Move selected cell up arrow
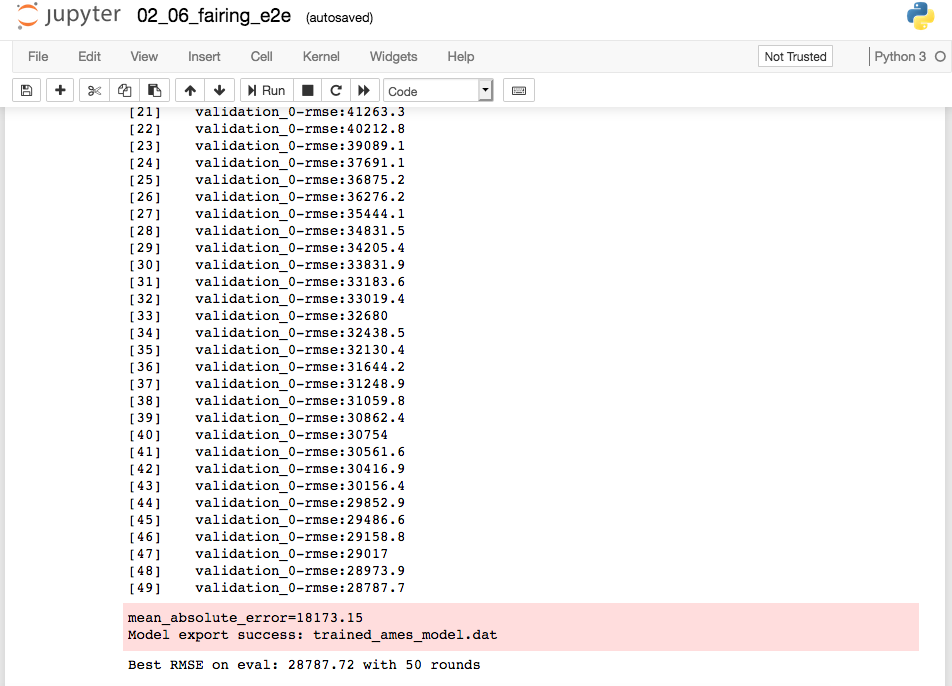 pos(190,91)
